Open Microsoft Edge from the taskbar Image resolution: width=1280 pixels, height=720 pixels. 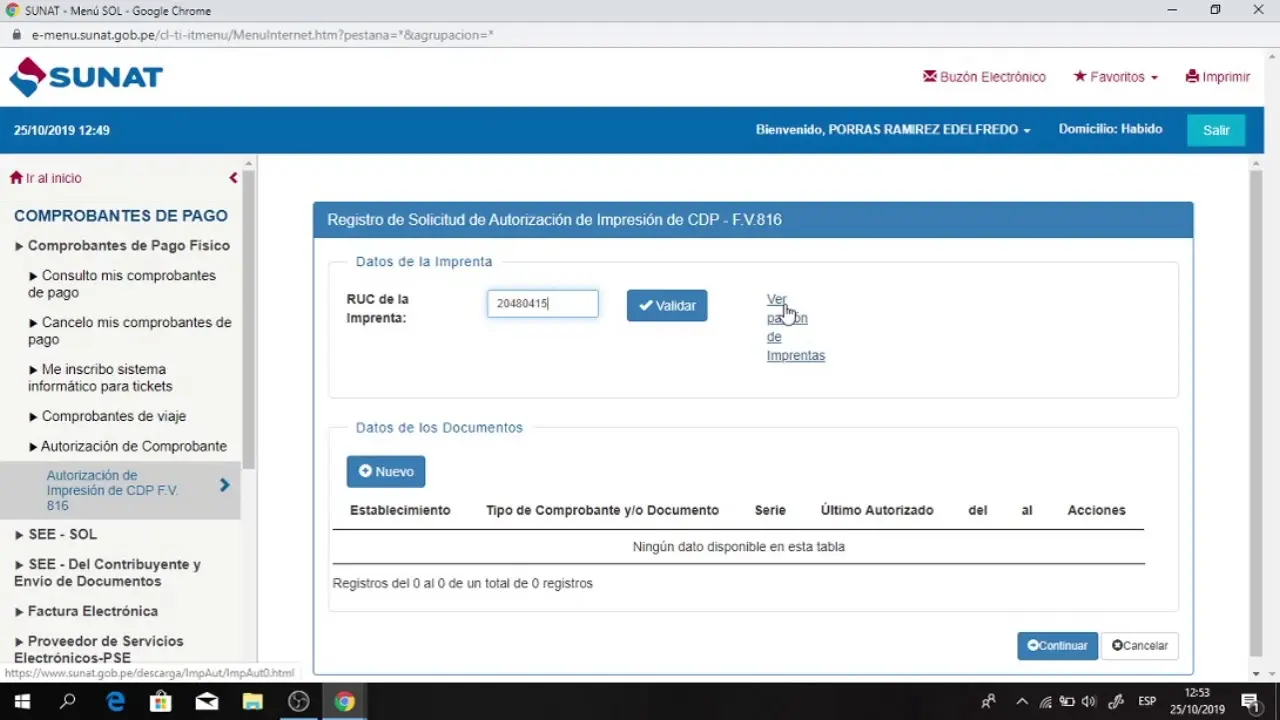click(115, 702)
